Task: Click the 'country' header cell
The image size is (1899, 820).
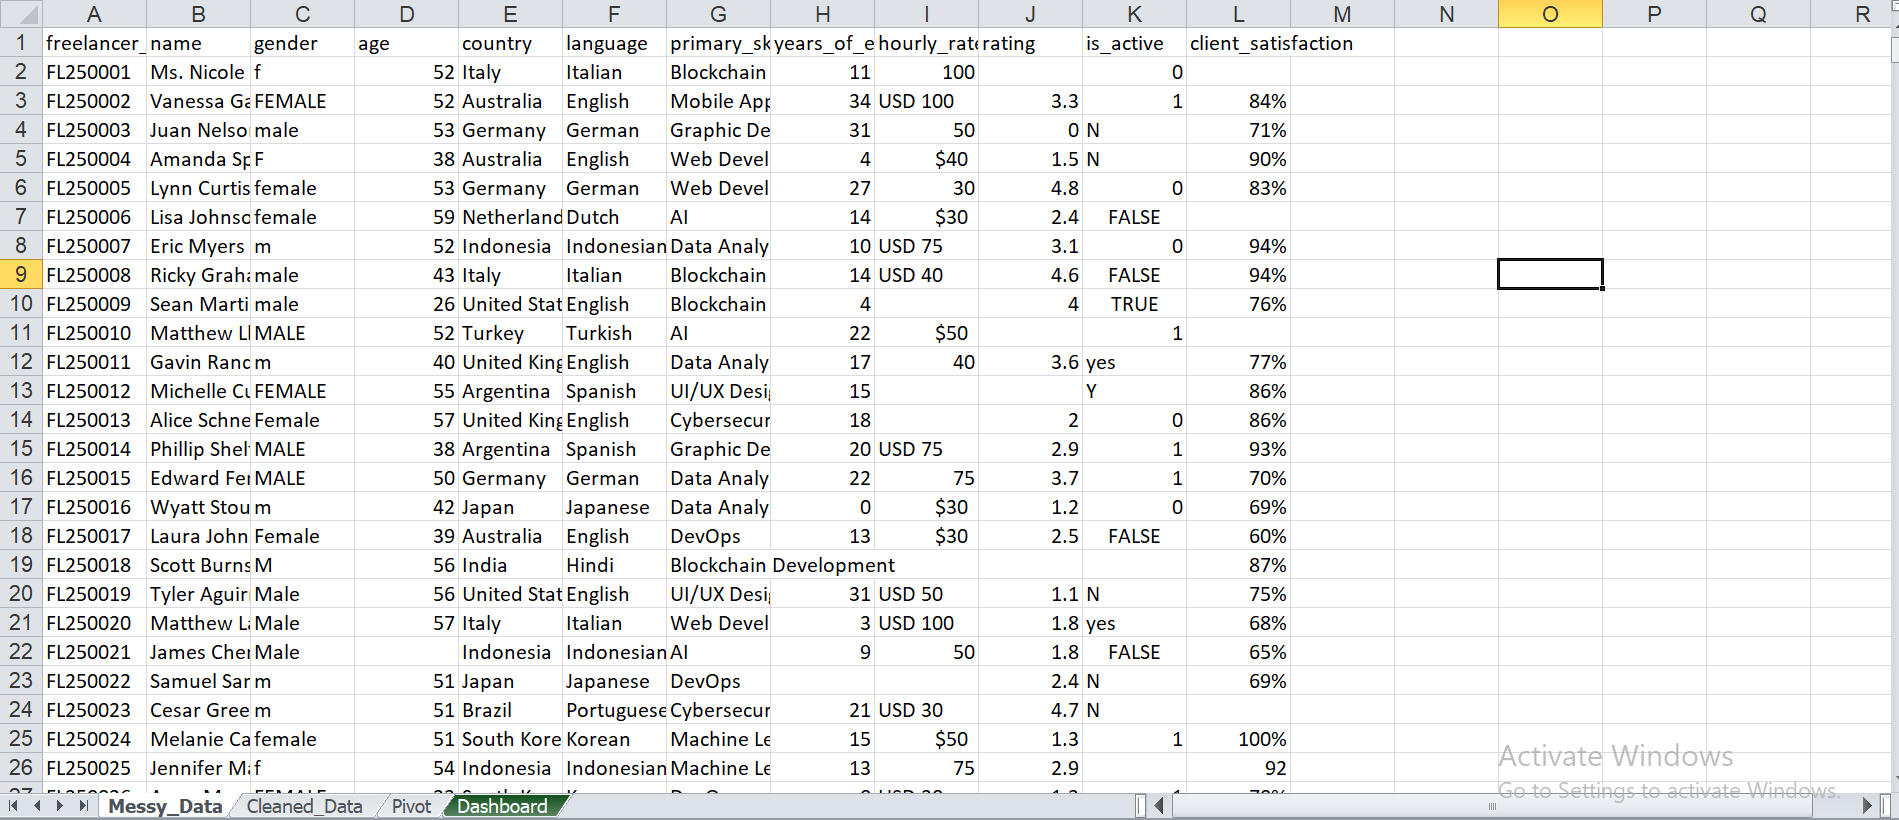Action: (x=510, y=43)
